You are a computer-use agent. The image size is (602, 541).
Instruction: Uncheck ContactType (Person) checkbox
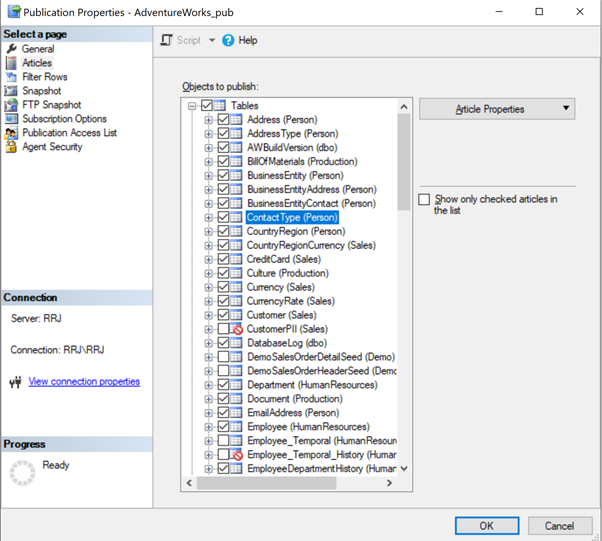(x=223, y=217)
